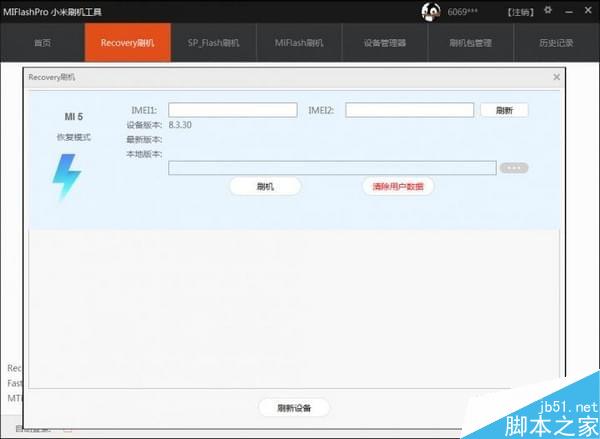Click the 注销 logout link
The height and width of the screenshot is (439, 600).
coord(520,12)
